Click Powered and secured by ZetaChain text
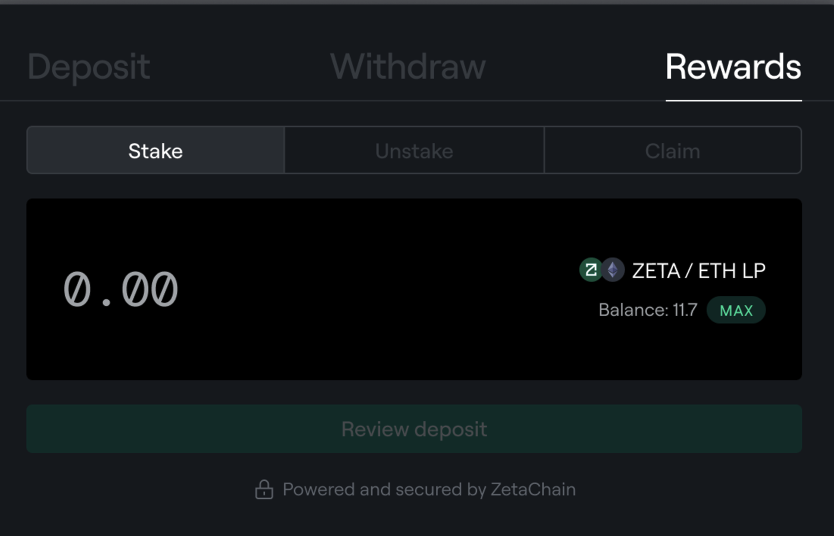The height and width of the screenshot is (536, 834). click(429, 490)
